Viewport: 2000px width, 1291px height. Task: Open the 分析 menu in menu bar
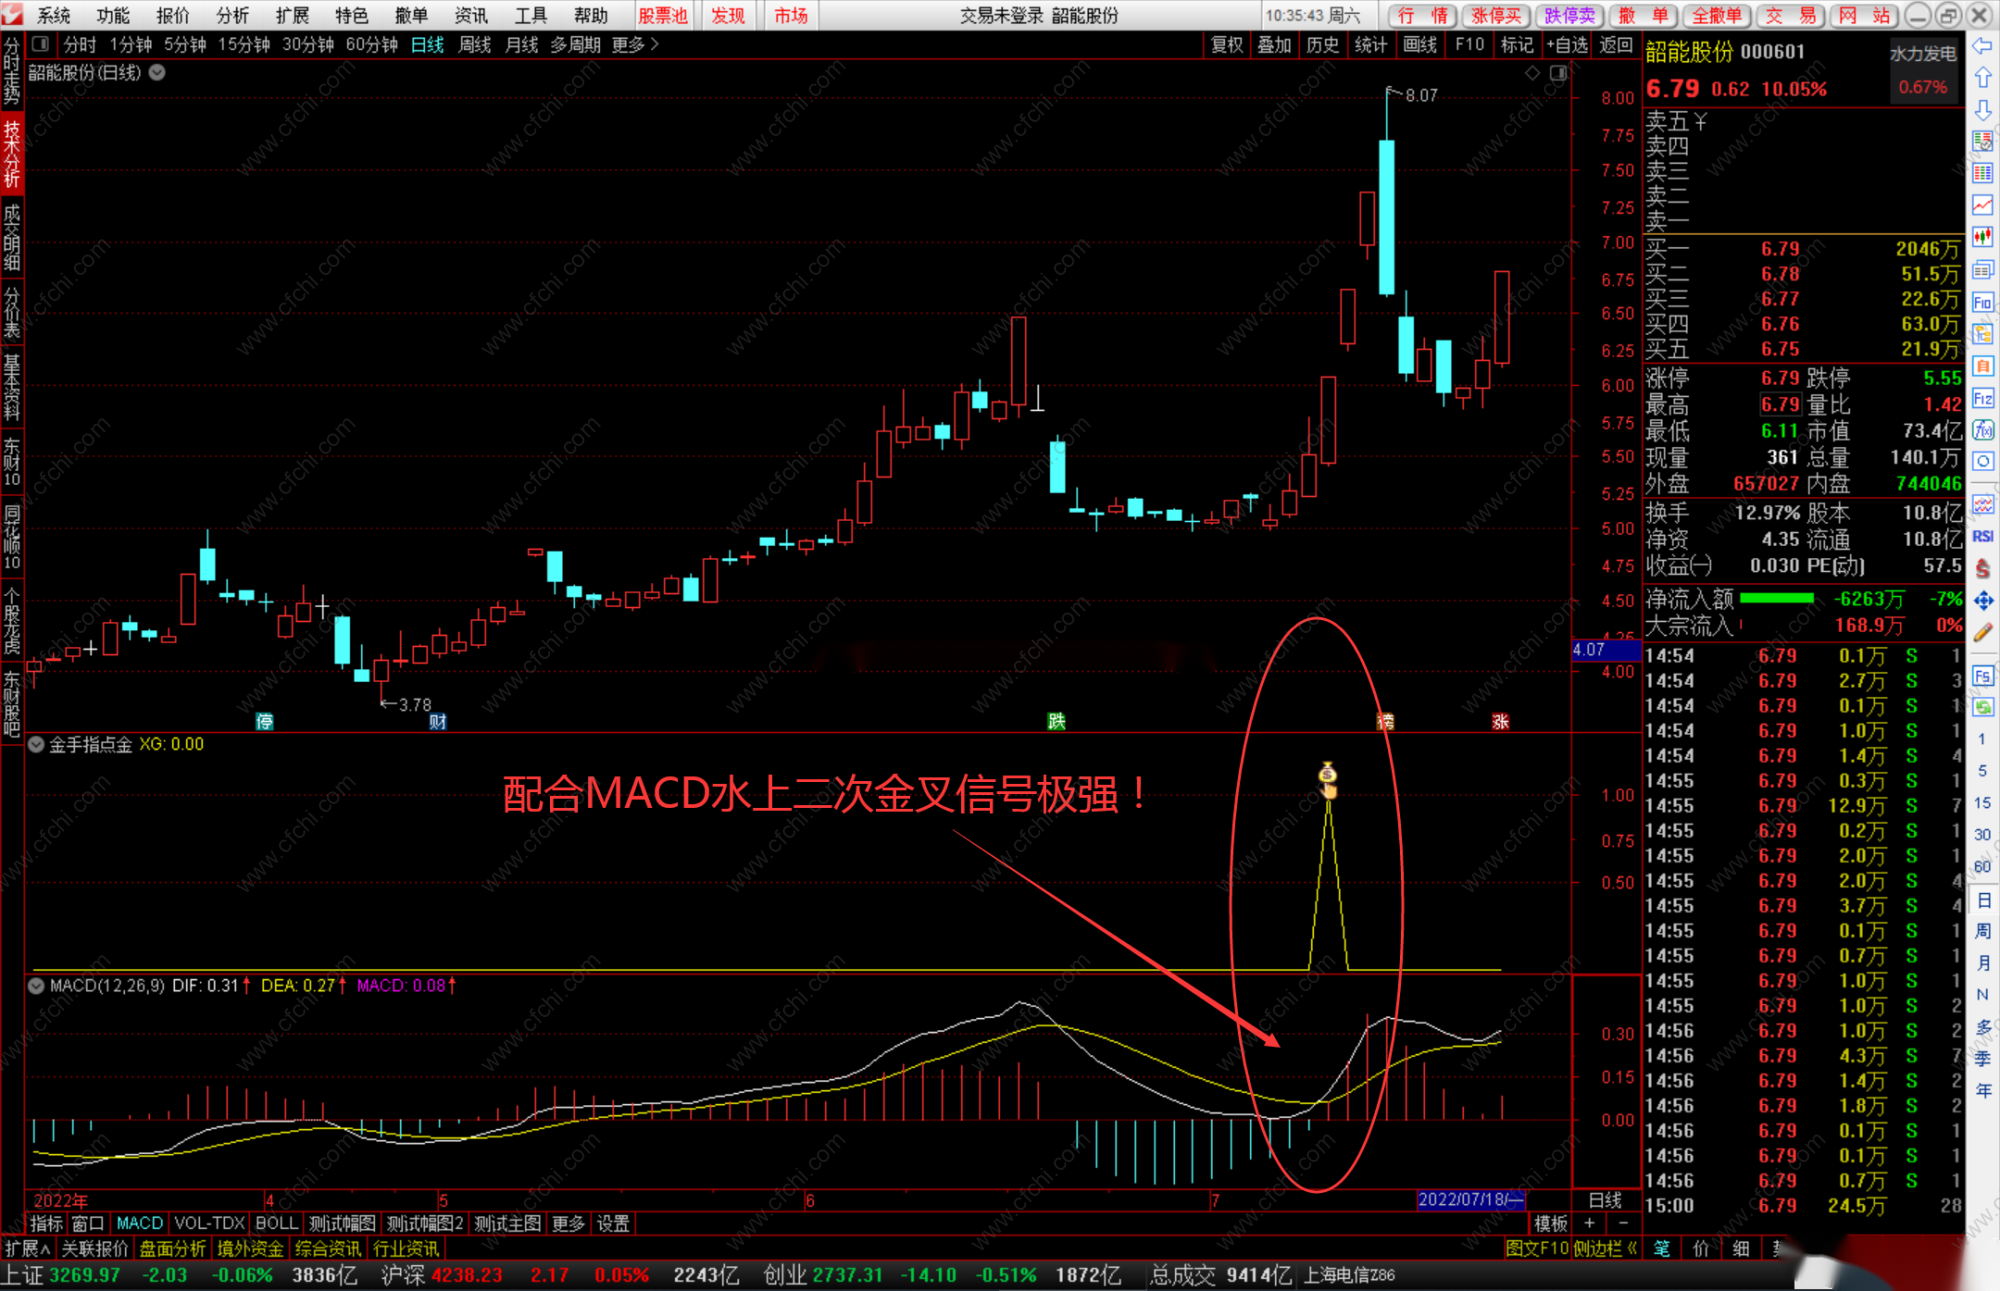(232, 15)
